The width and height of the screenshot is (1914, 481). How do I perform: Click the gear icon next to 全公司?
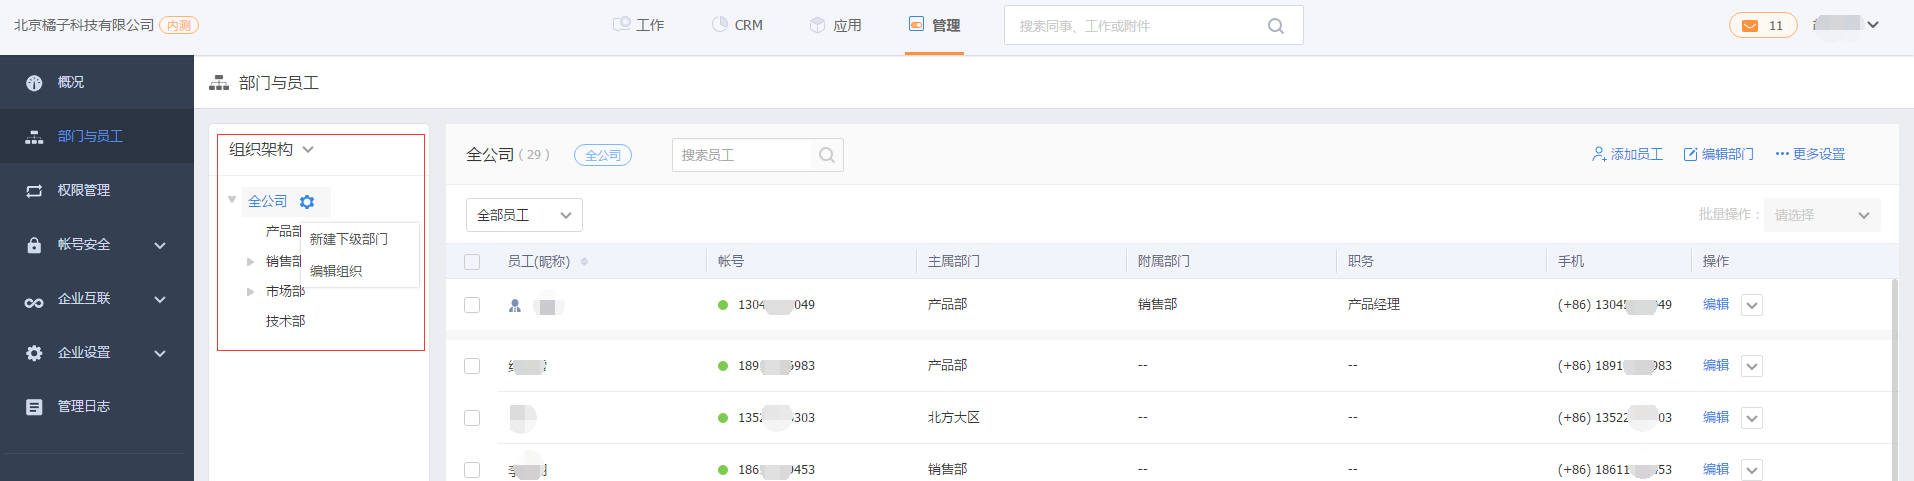pyautogui.click(x=307, y=202)
